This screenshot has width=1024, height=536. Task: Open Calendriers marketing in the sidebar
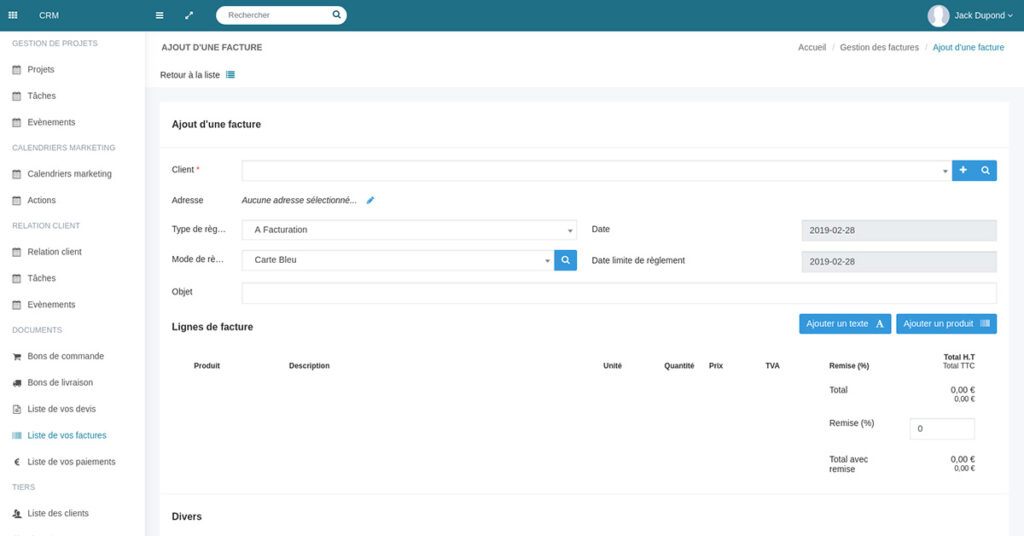pos(69,174)
